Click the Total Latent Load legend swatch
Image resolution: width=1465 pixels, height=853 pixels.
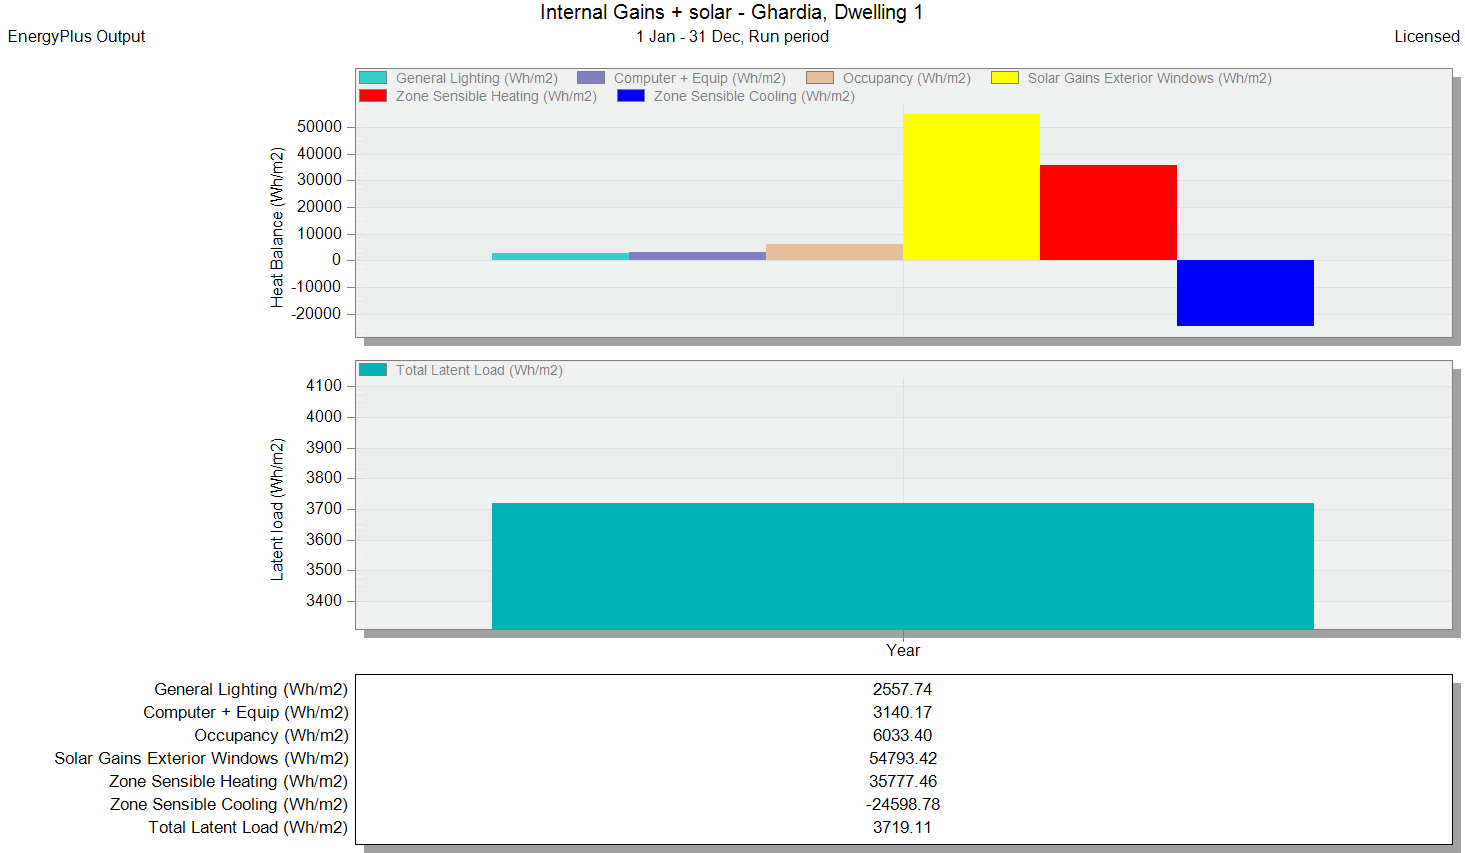tap(373, 370)
